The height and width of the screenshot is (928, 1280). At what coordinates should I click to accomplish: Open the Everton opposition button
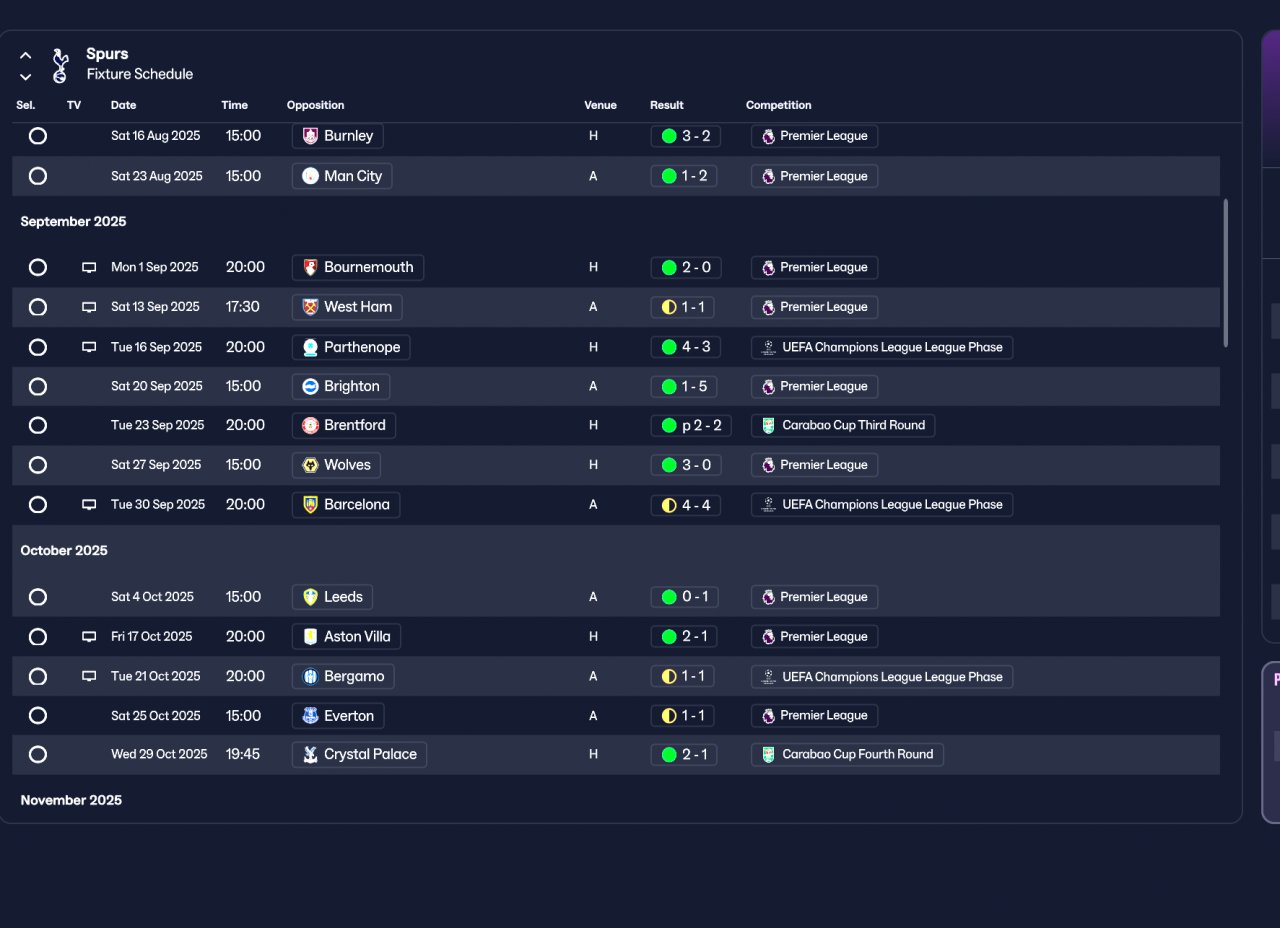(x=339, y=716)
